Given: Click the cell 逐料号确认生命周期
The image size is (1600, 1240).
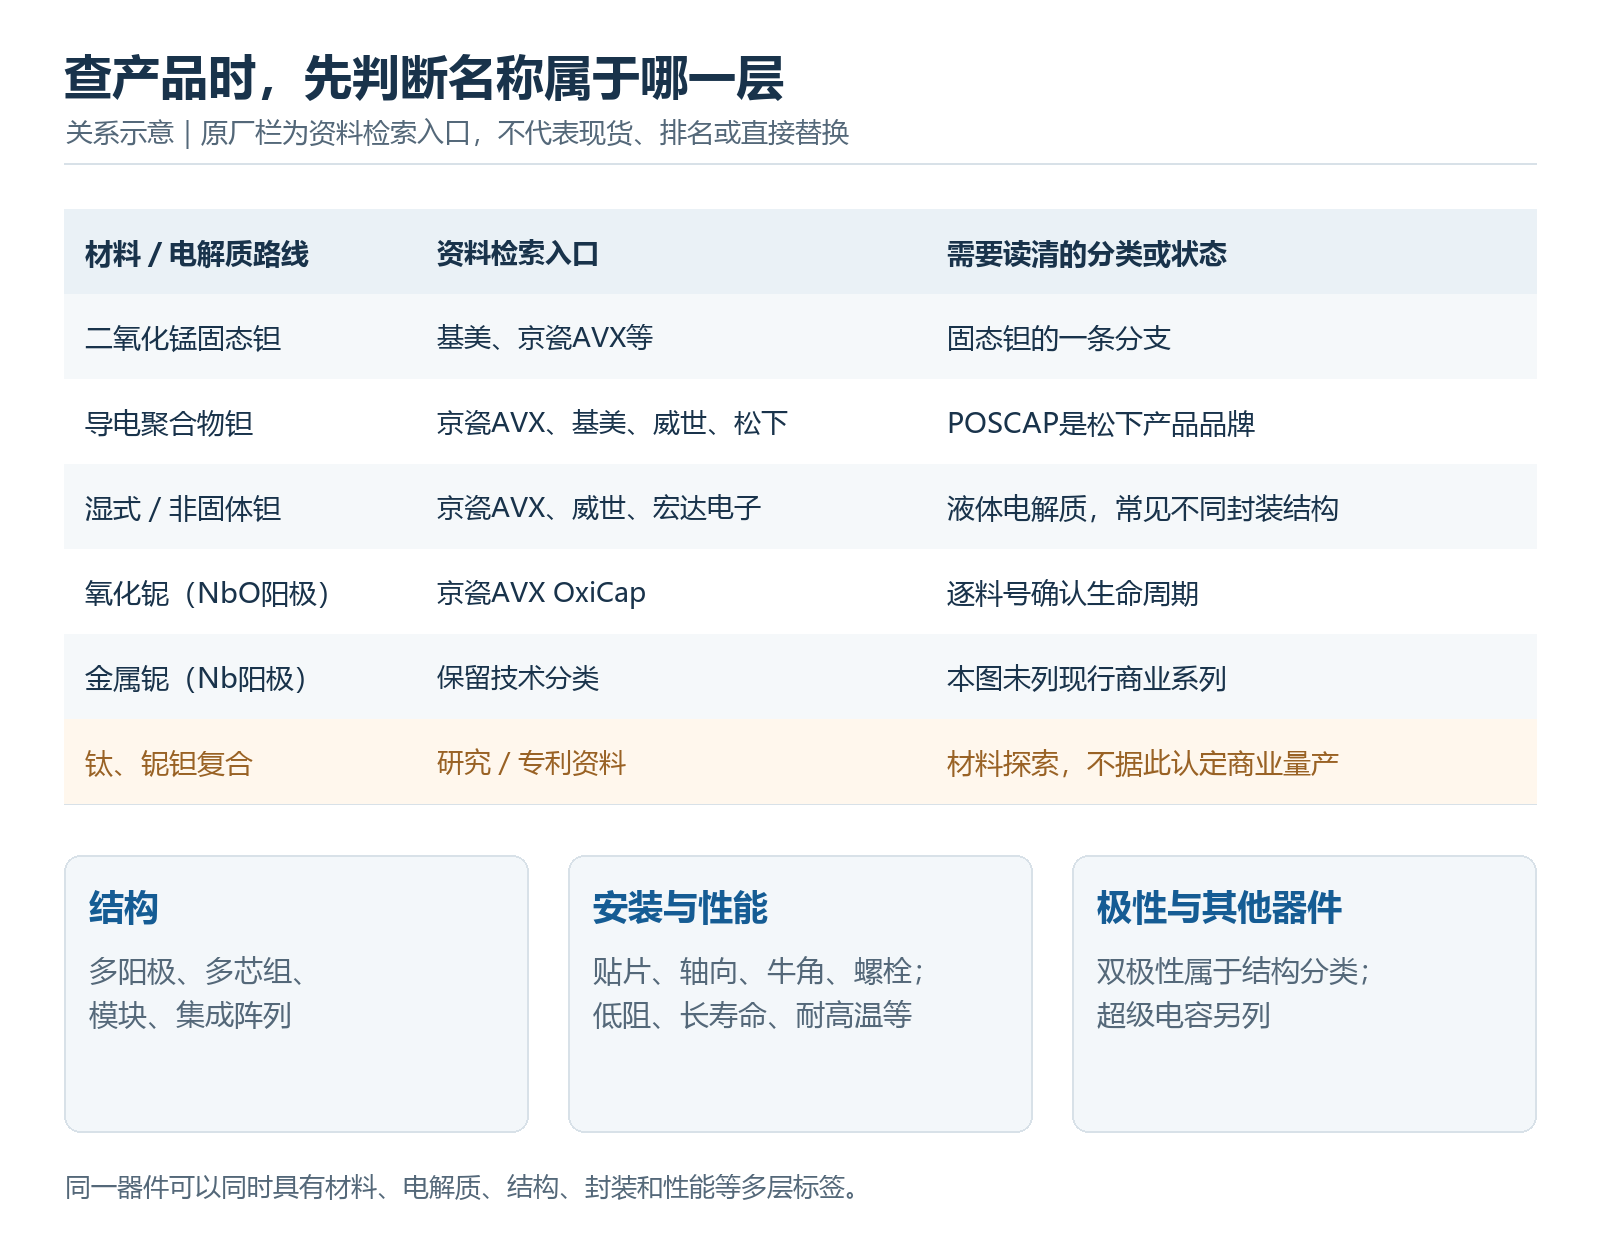Looking at the screenshot, I should point(1073,594).
